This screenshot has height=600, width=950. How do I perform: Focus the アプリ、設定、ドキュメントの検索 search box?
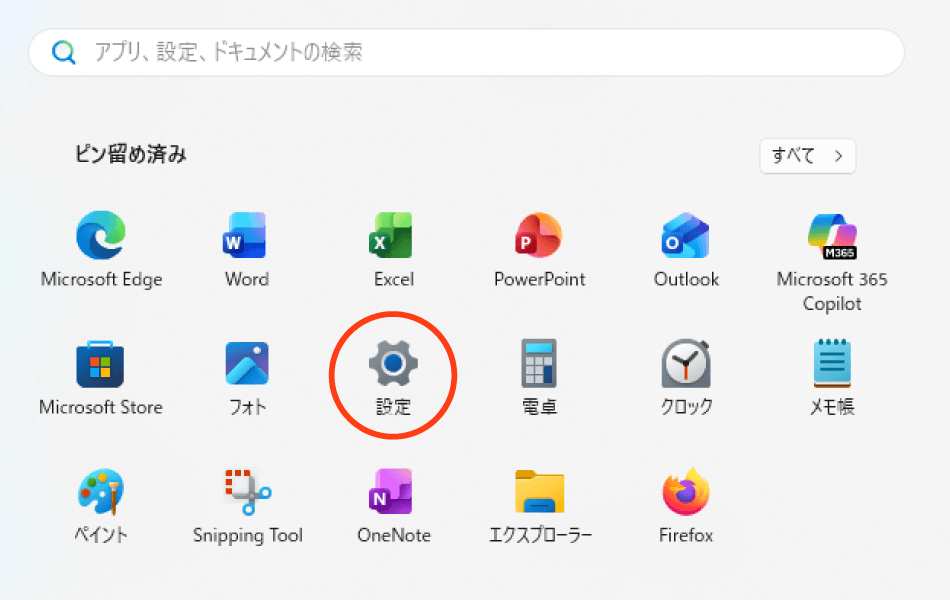[x=467, y=52]
